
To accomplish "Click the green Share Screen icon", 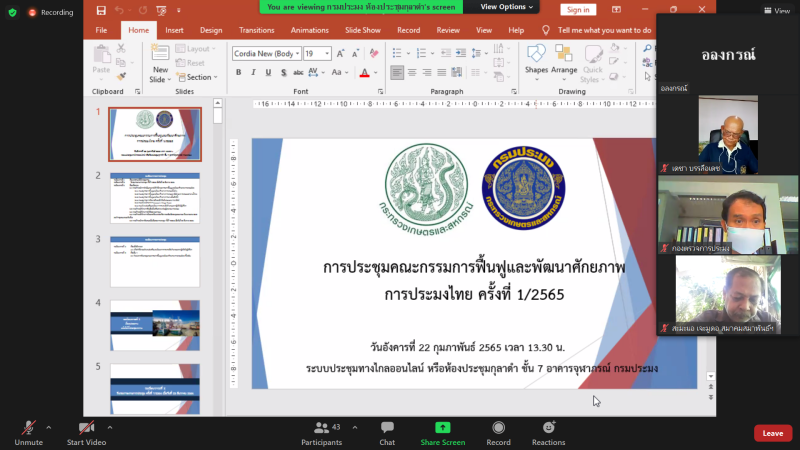I will coord(442,428).
